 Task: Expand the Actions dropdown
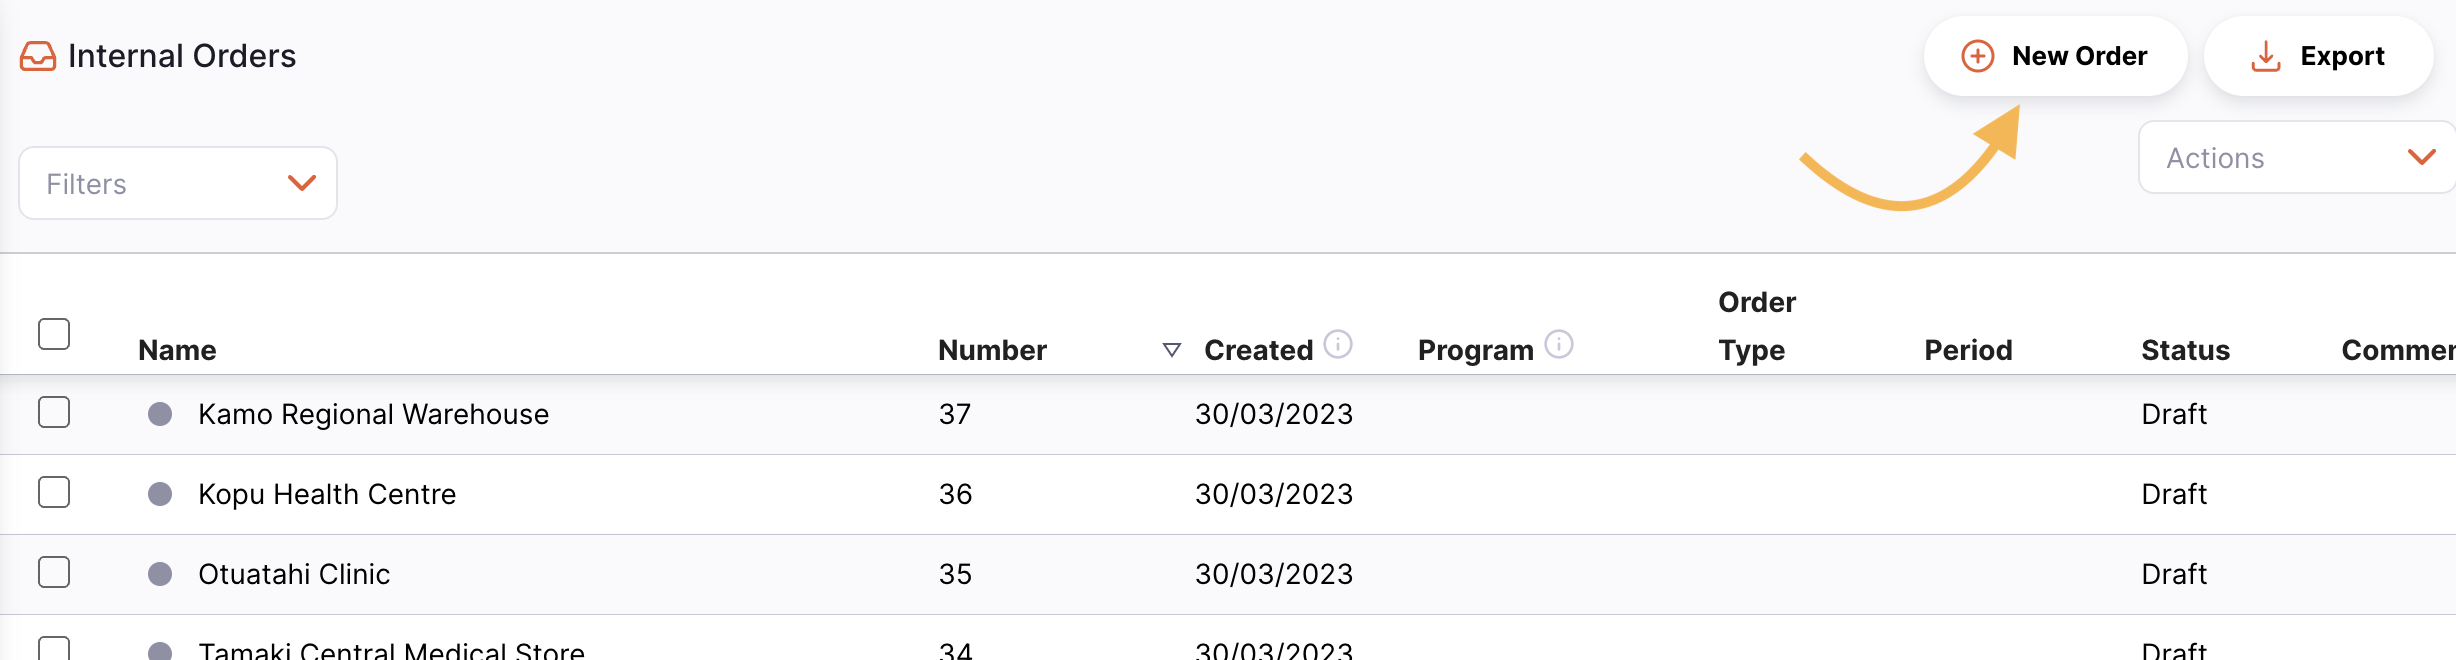click(2297, 157)
